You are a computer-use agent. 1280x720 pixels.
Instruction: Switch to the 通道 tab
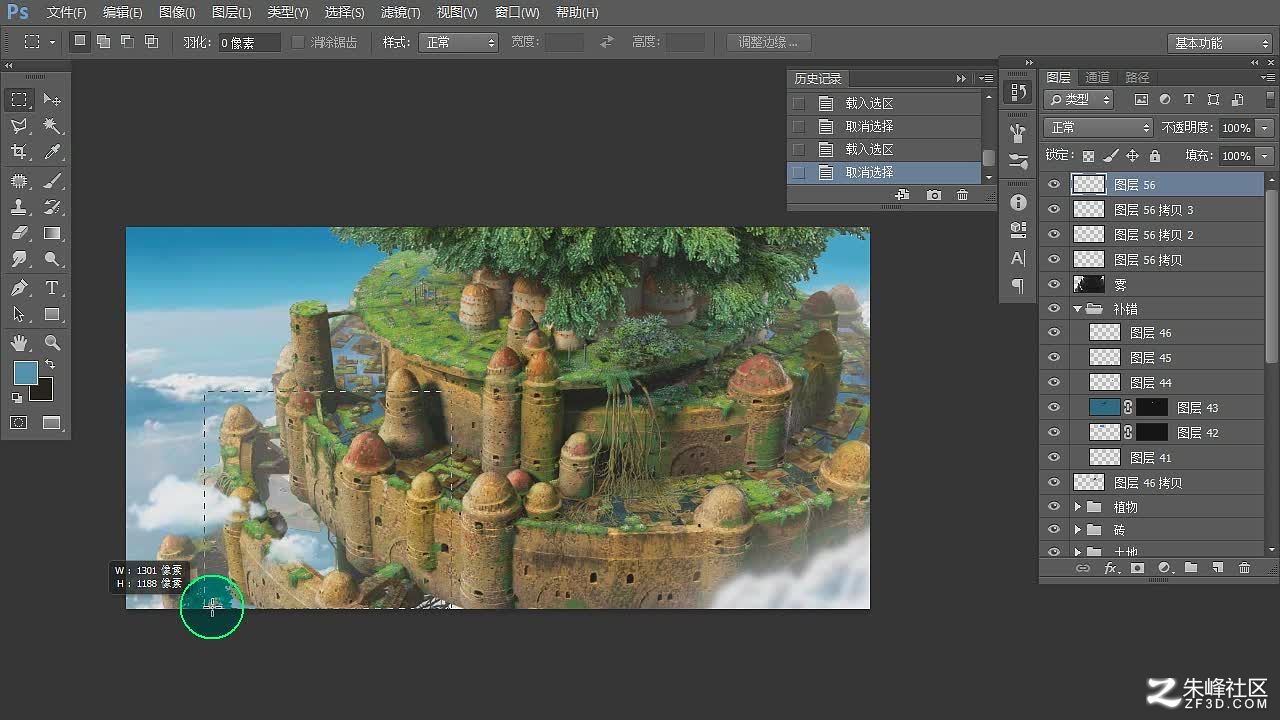coord(1097,77)
